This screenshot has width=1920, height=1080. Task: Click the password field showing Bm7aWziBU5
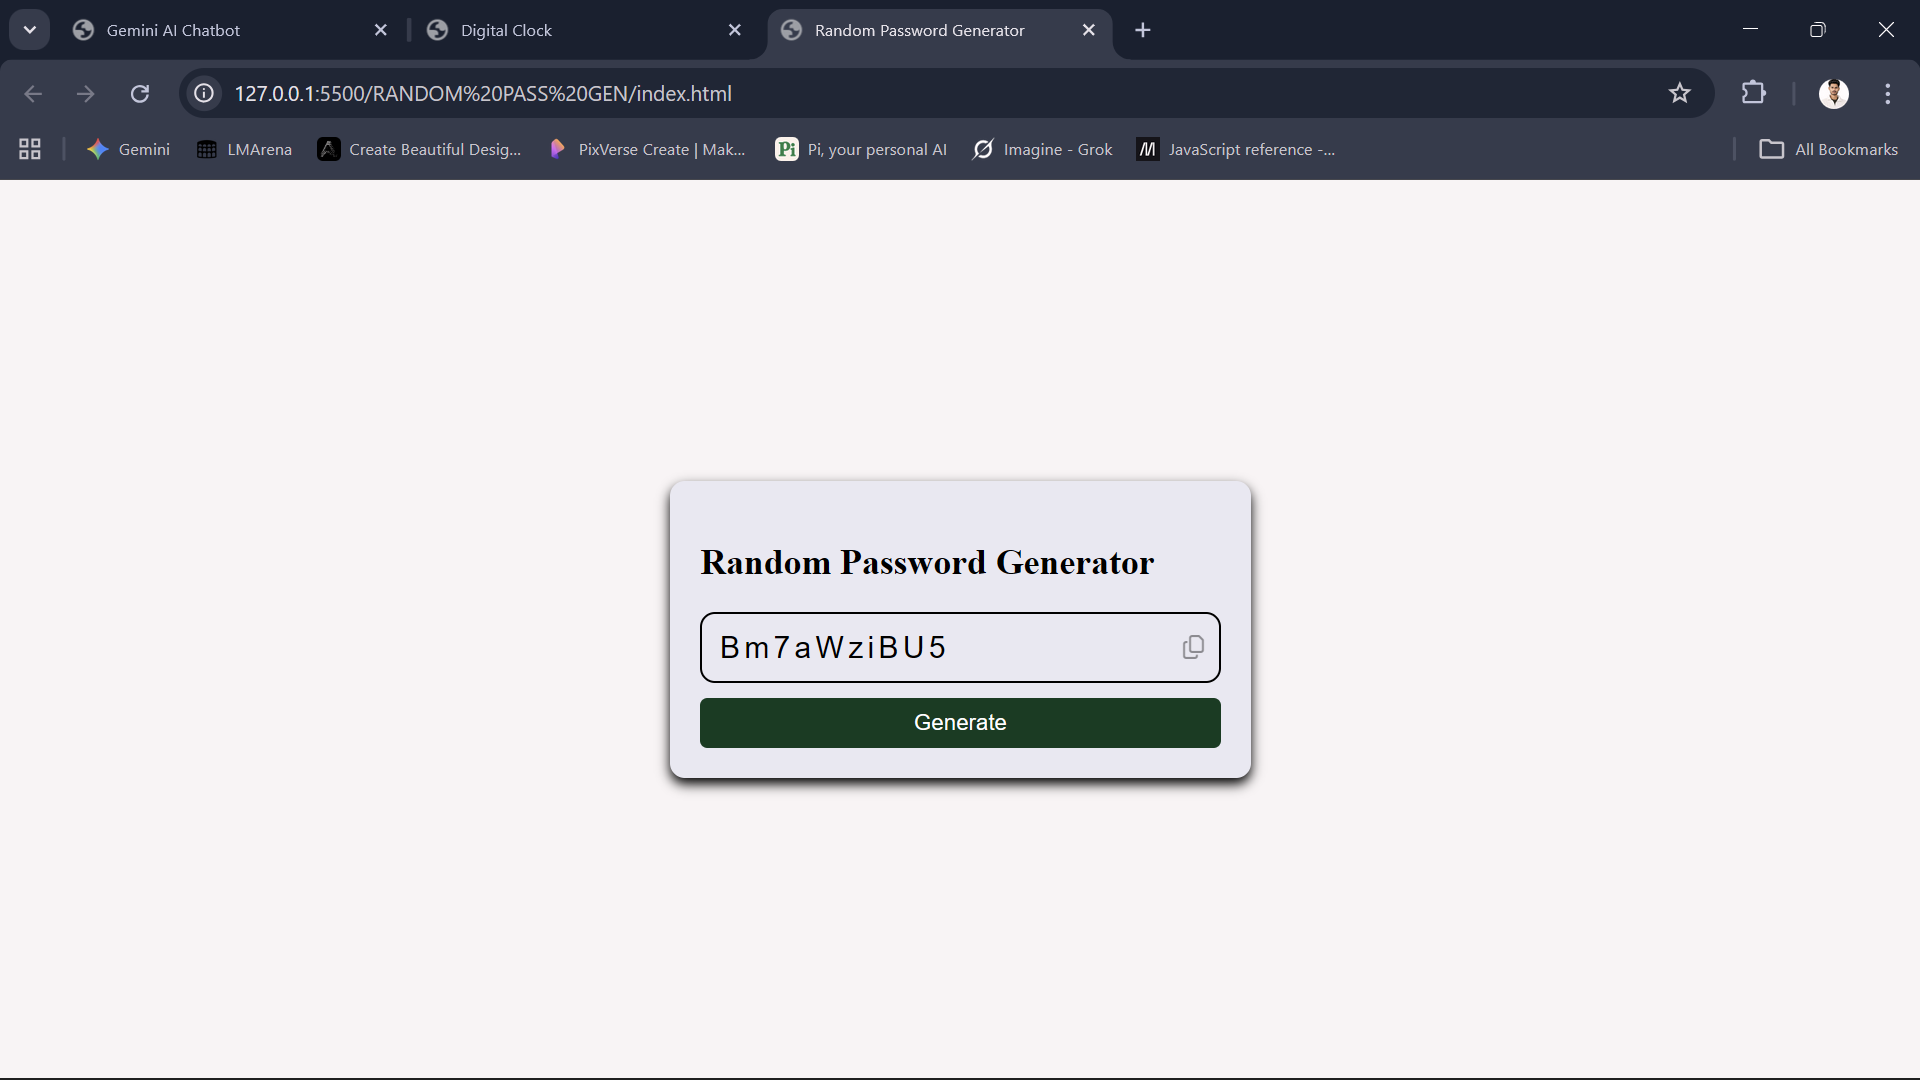click(x=940, y=647)
